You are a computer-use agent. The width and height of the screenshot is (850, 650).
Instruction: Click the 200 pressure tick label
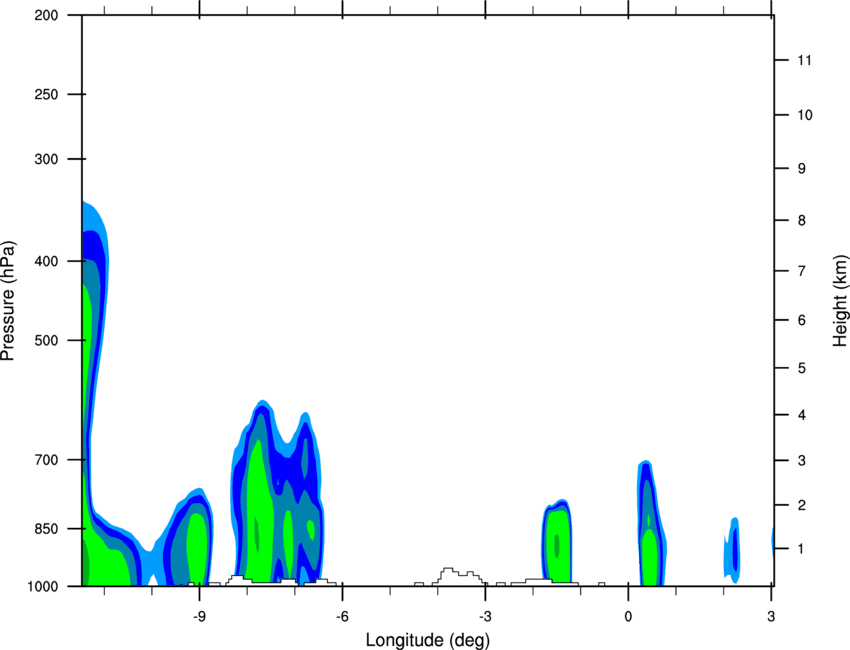[46, 15]
